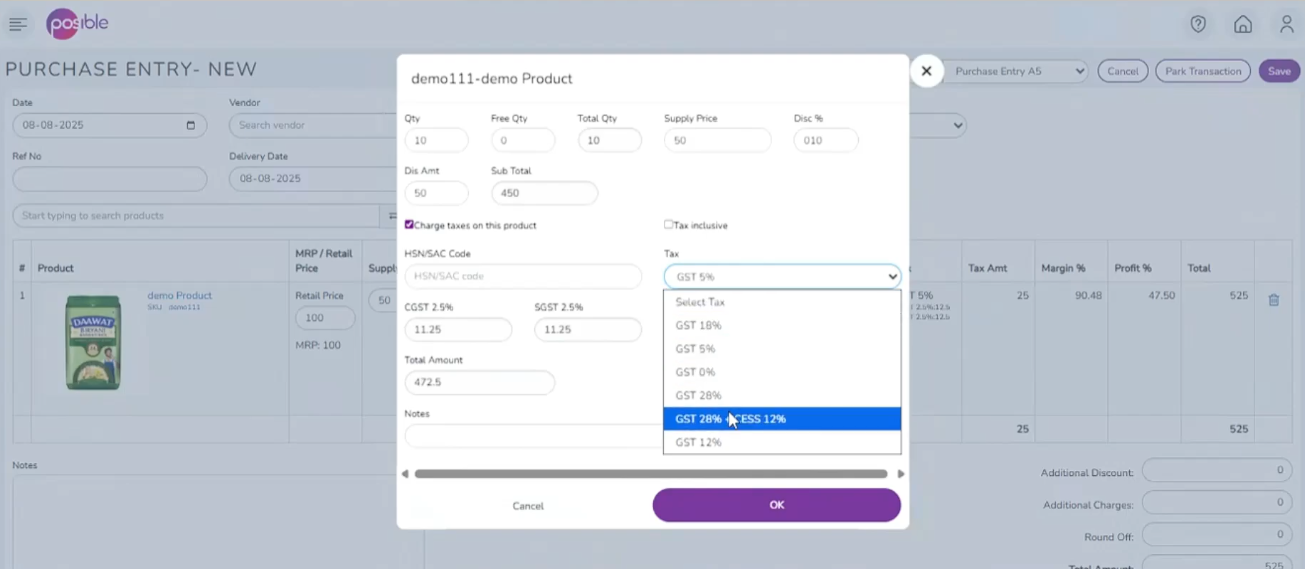
Task: Focus the CGST 2.5% amount field
Action: click(x=458, y=330)
